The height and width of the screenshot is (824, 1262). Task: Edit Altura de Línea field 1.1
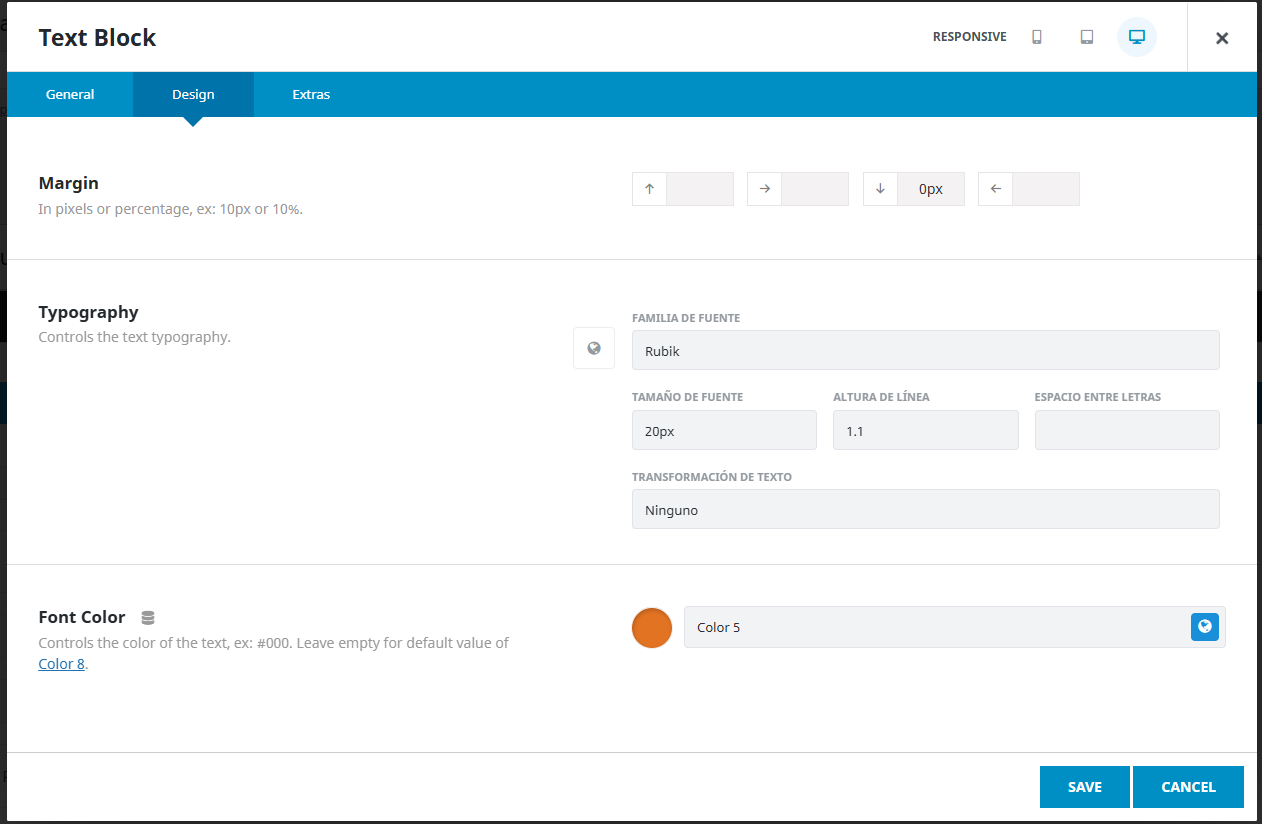926,430
